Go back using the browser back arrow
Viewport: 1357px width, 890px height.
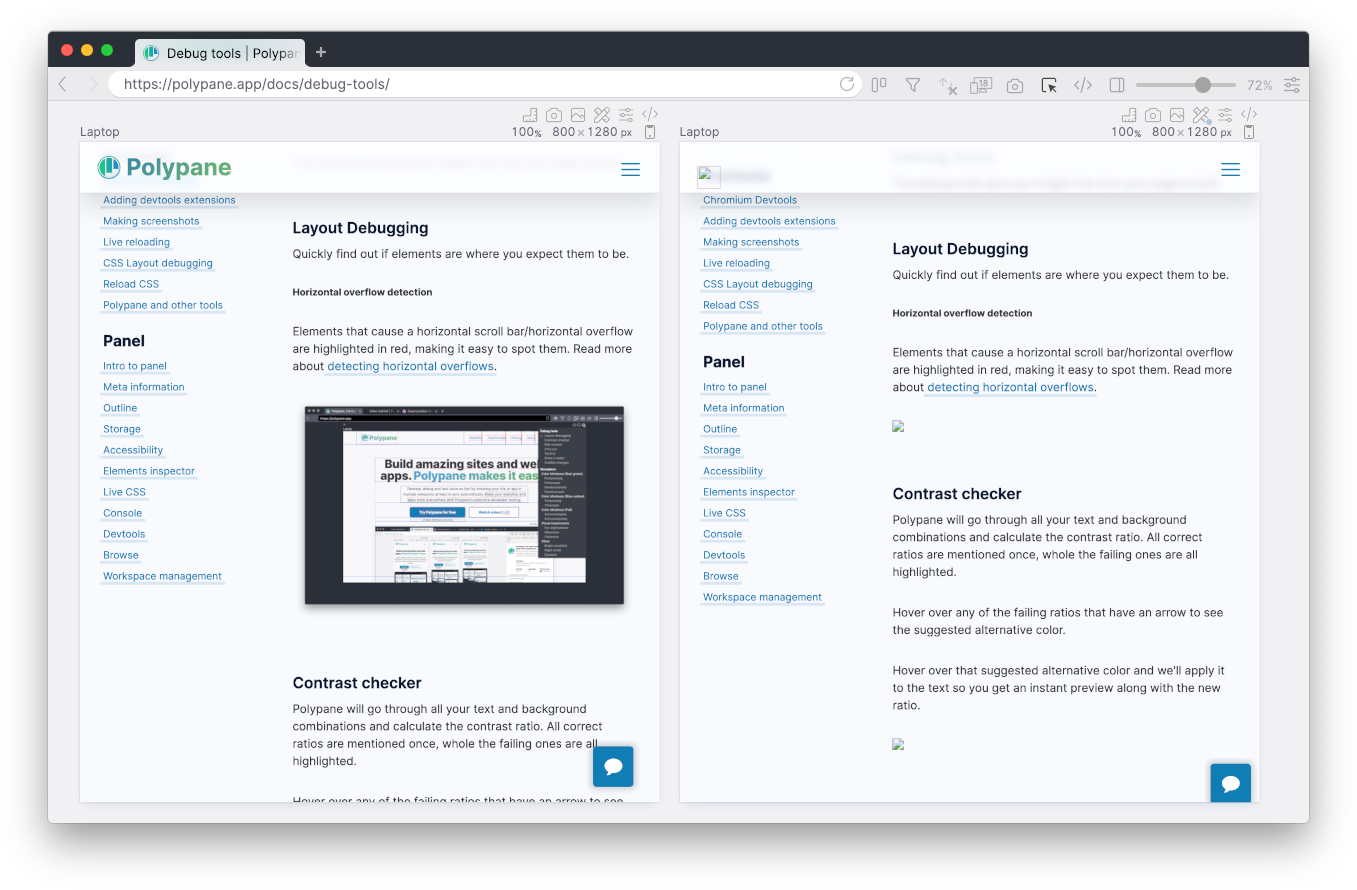[63, 85]
